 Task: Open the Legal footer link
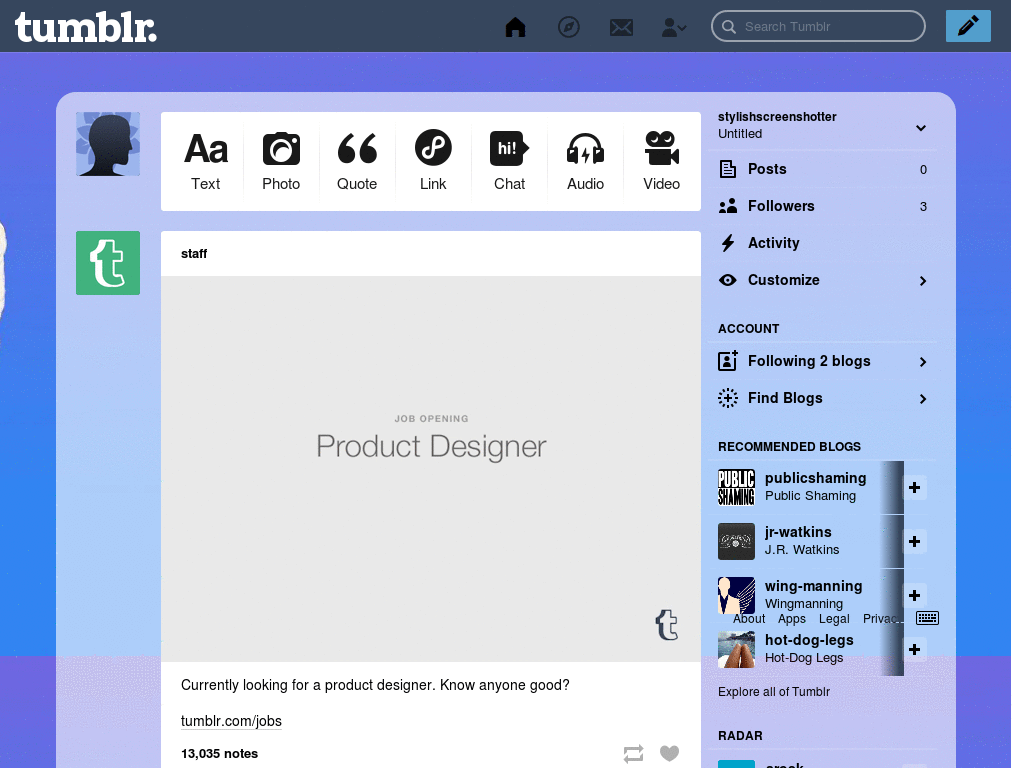tap(834, 618)
